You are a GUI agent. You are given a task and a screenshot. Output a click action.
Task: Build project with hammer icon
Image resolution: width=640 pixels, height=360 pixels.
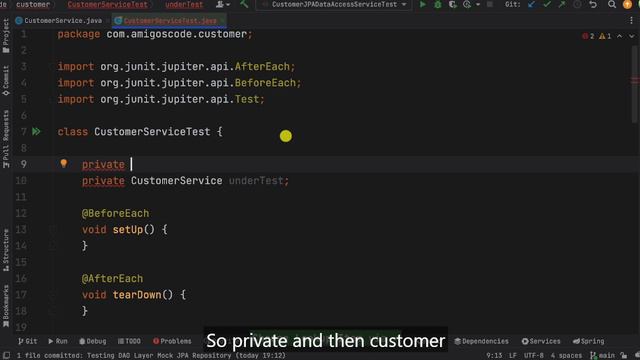pyautogui.click(x=244, y=4)
